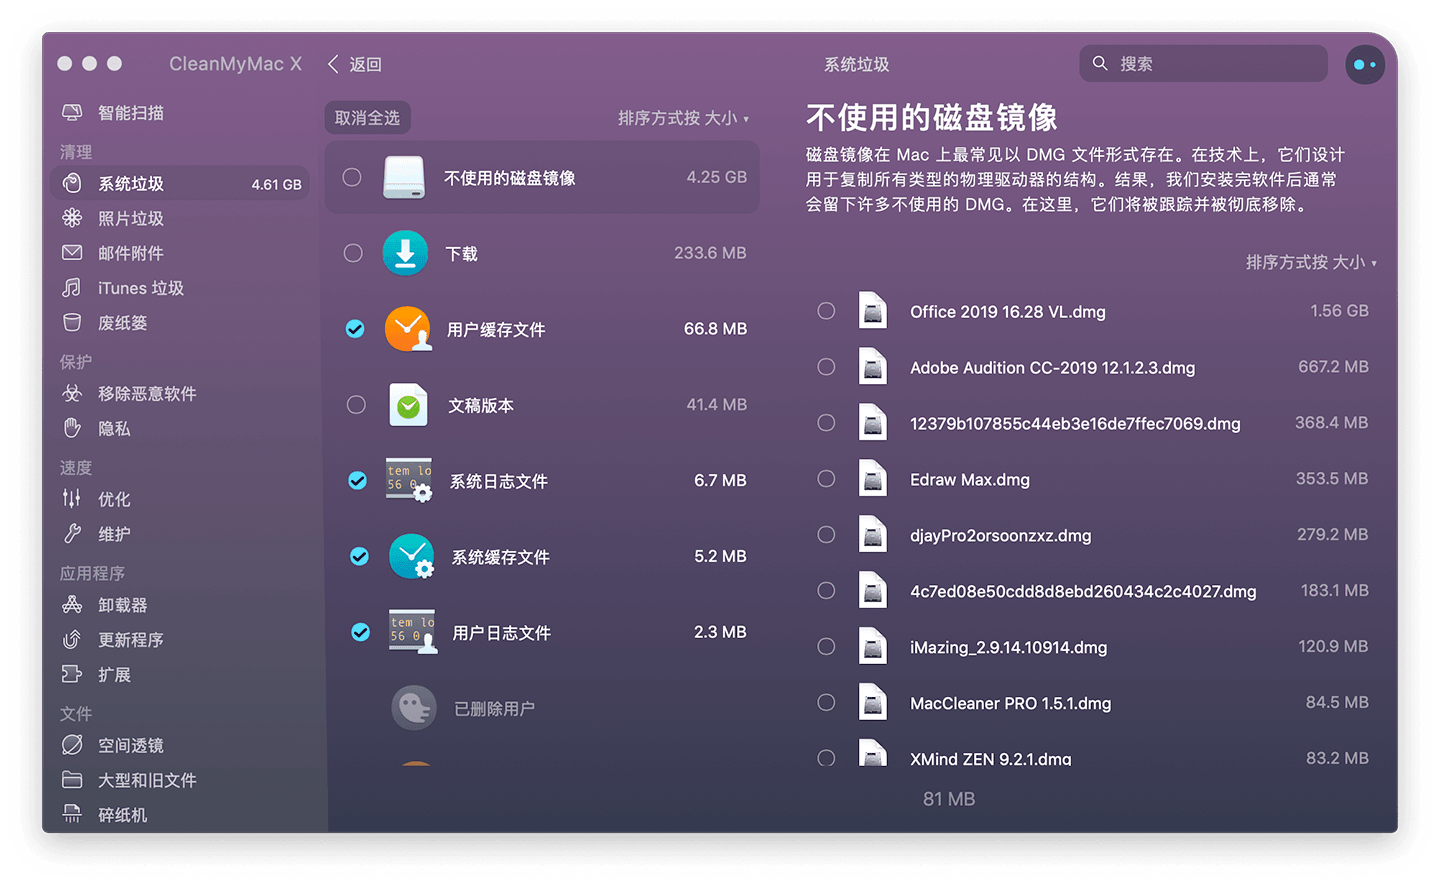The width and height of the screenshot is (1440, 885).
Task: Click the 移除恶意软件 biohazard icon
Action: click(72, 393)
